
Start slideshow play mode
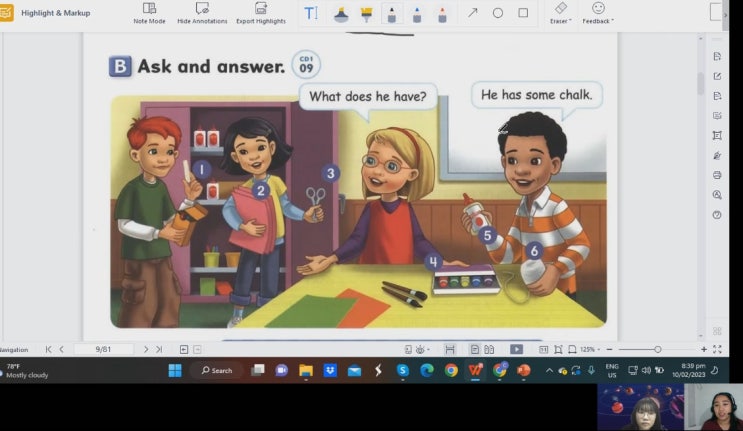[x=516, y=350]
